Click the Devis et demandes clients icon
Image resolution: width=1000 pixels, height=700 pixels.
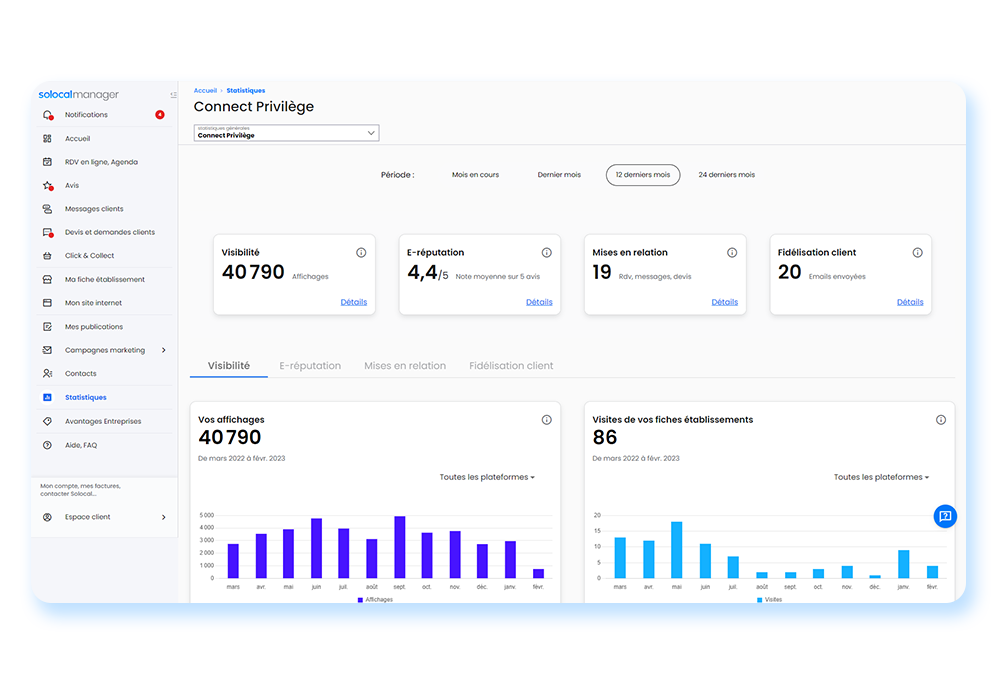(x=48, y=233)
